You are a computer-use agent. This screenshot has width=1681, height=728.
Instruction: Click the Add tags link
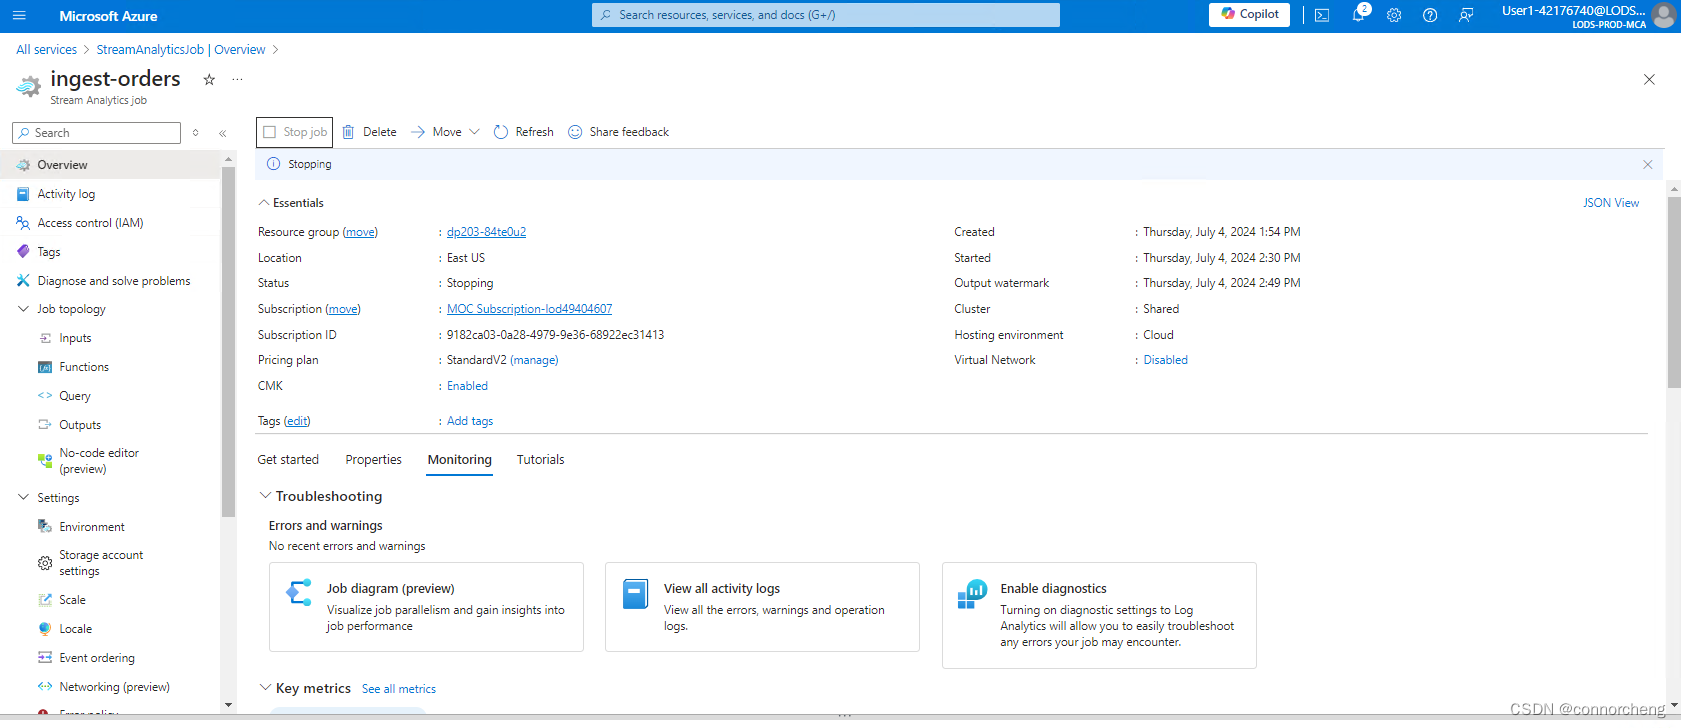click(470, 421)
